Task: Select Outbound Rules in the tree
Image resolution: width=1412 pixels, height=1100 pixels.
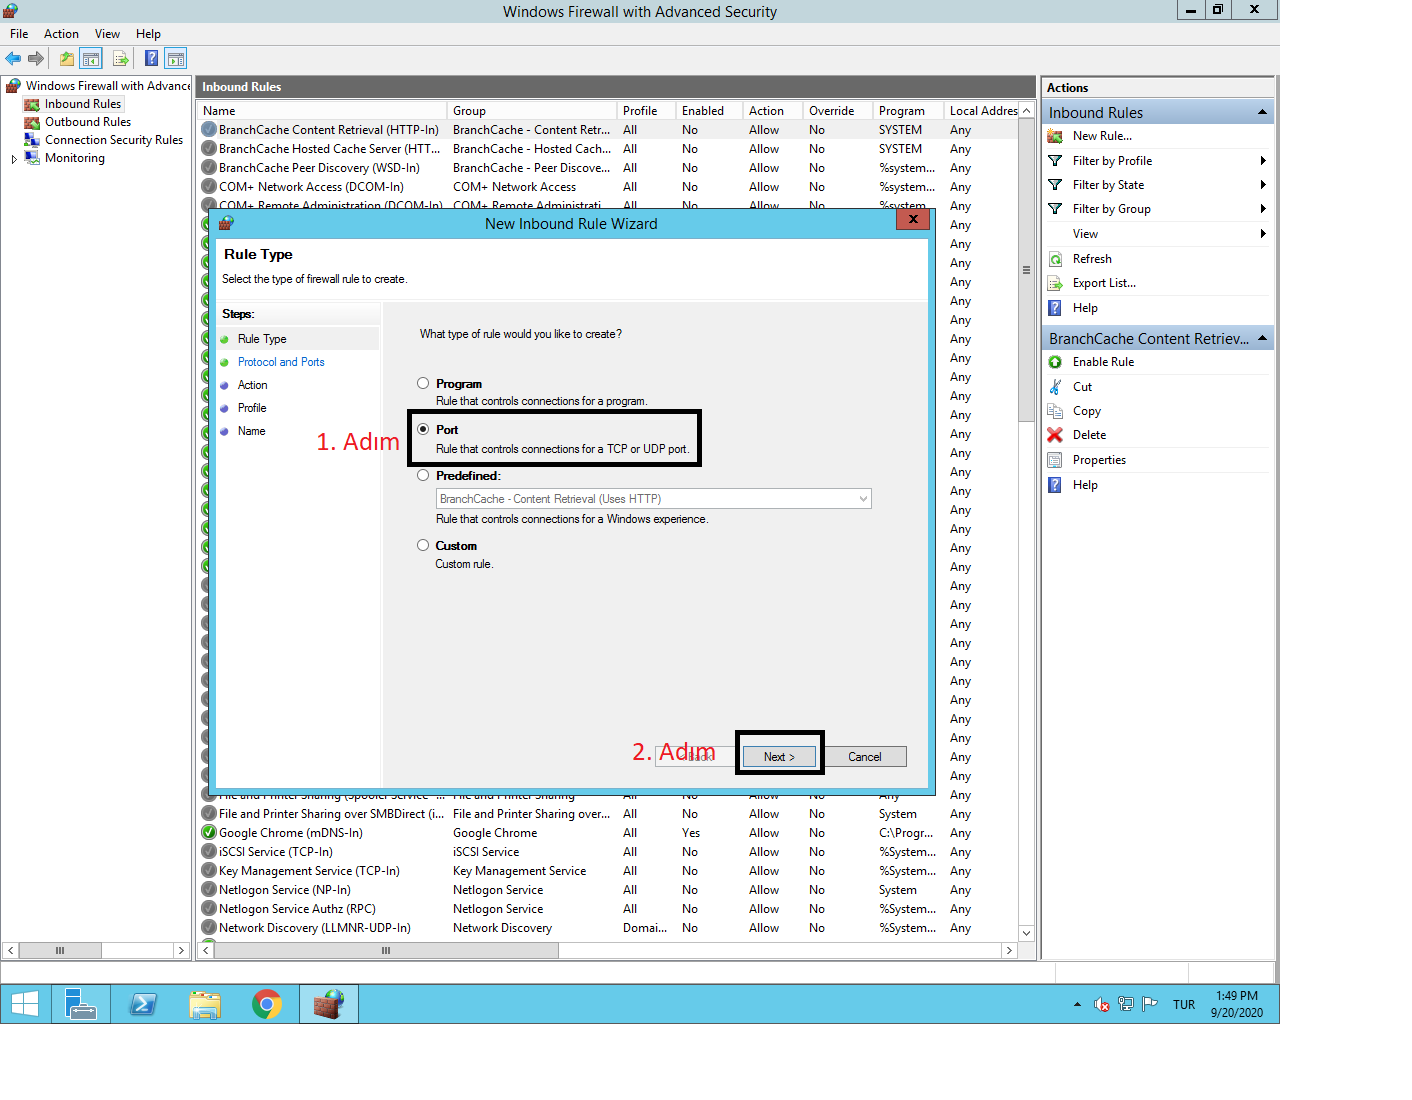Action: coord(88,122)
